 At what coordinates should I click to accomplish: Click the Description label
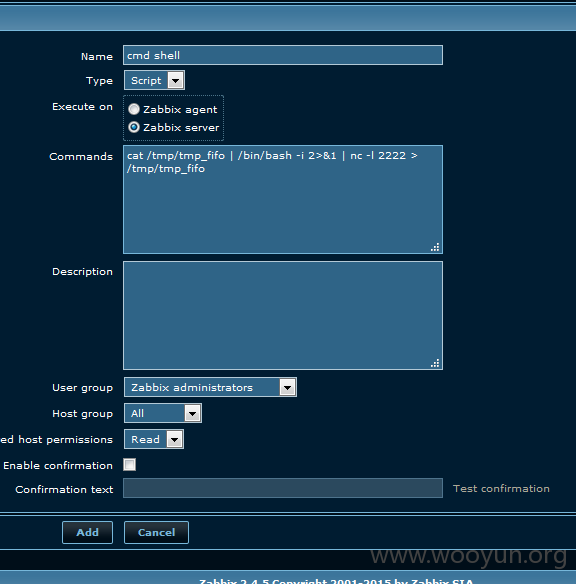82,272
